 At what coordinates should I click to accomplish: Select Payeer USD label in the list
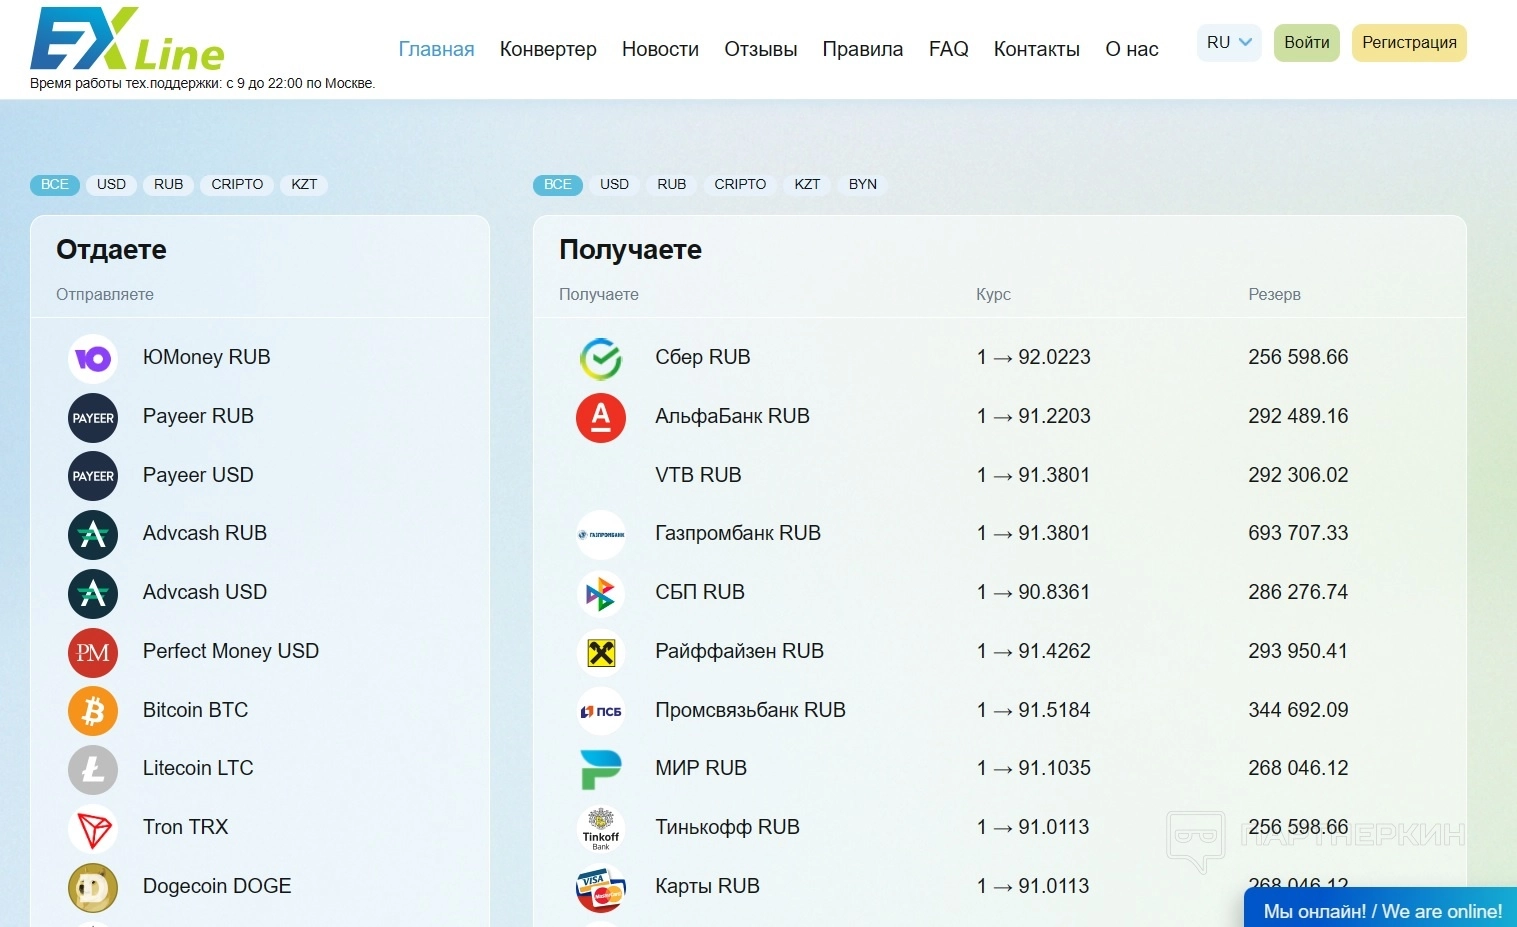click(x=198, y=475)
